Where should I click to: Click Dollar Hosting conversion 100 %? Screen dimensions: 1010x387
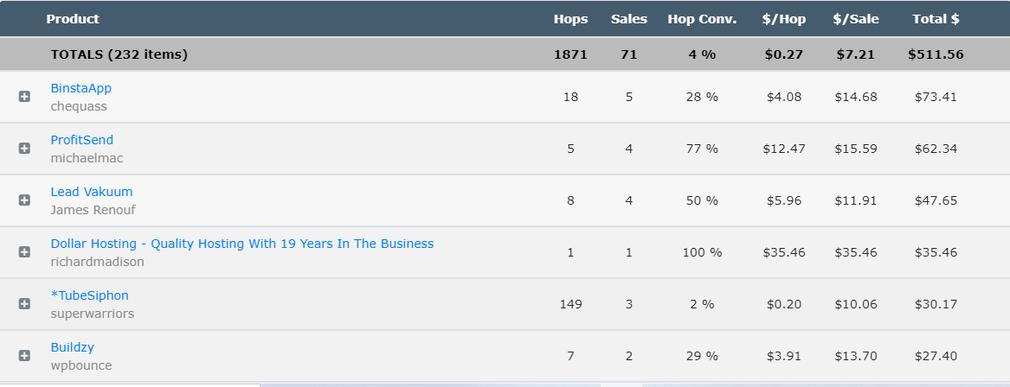pyautogui.click(x=702, y=252)
